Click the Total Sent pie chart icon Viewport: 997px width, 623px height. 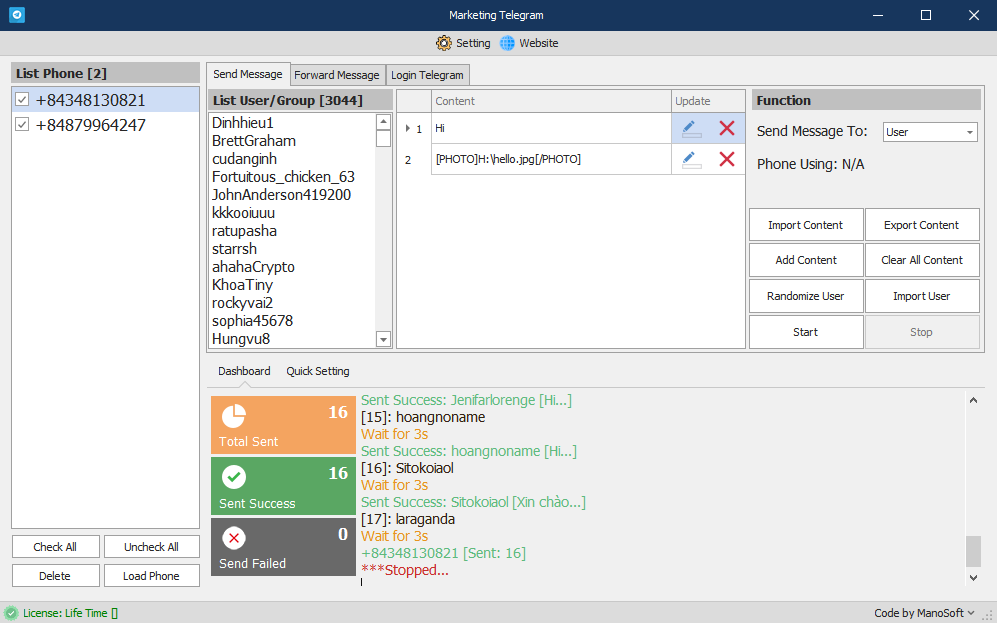[x=233, y=416]
